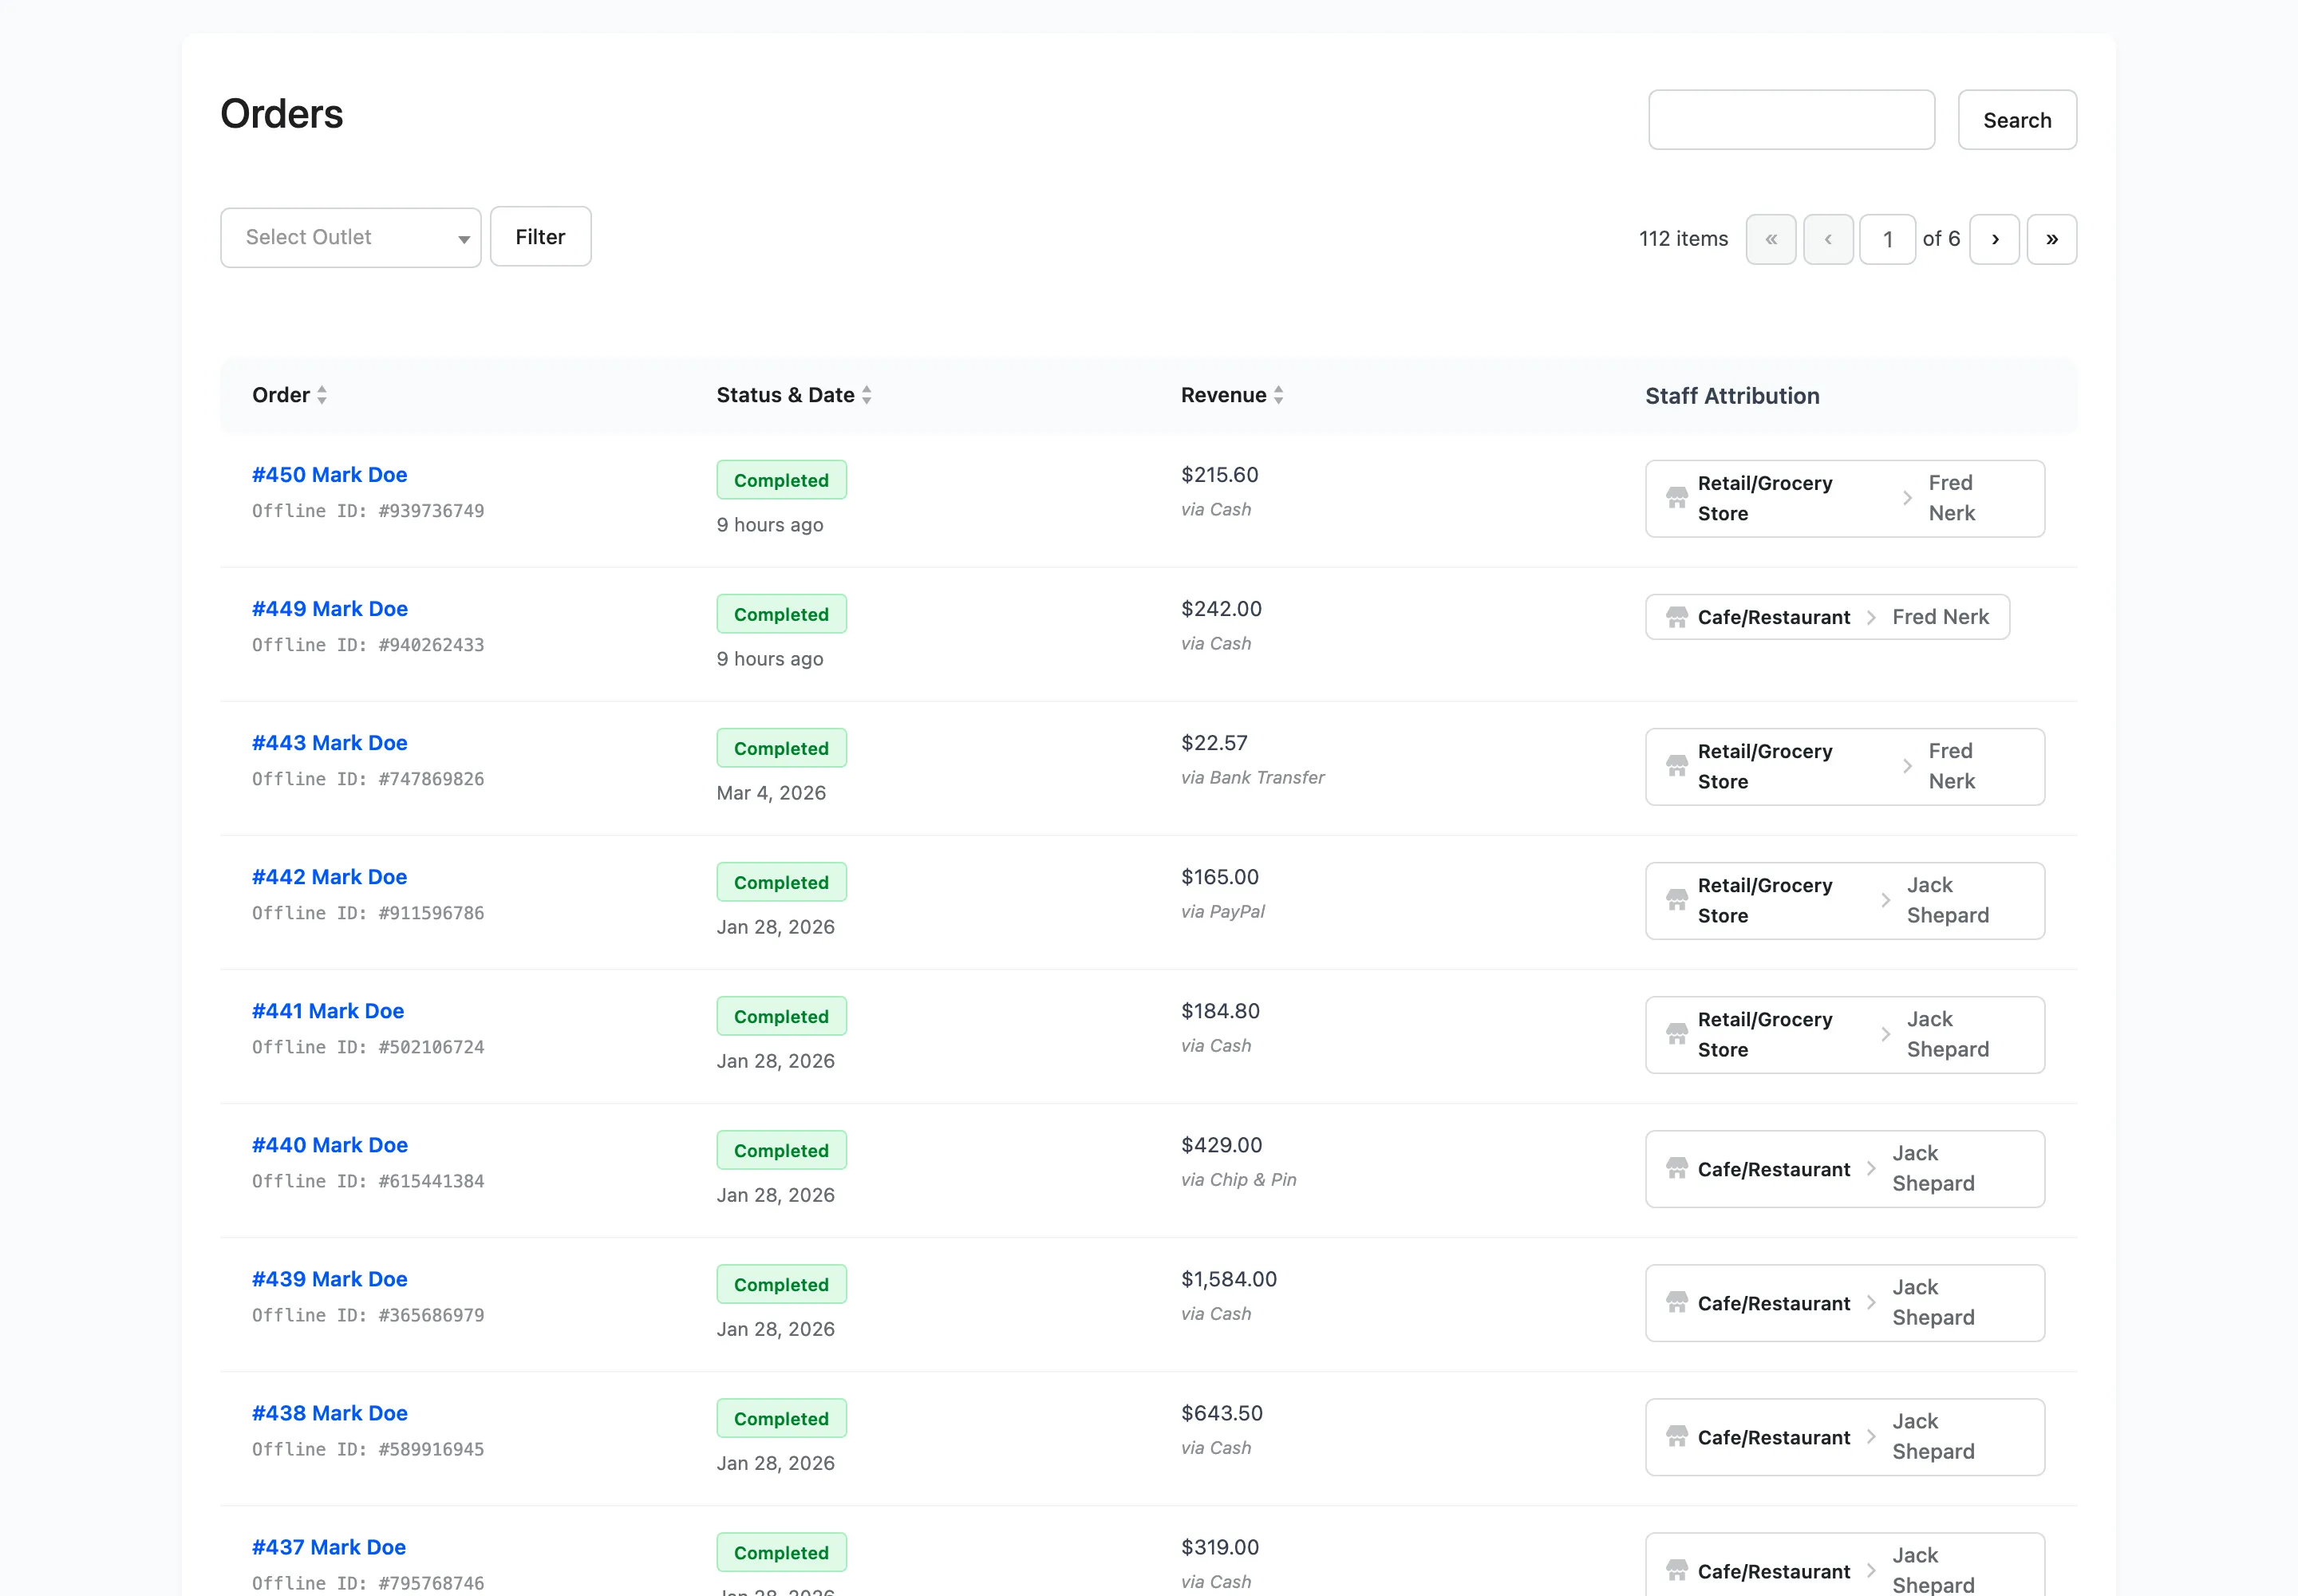Click Fred Nerk in order #449's attribution
The width and height of the screenshot is (2298, 1596).
point(1940,617)
